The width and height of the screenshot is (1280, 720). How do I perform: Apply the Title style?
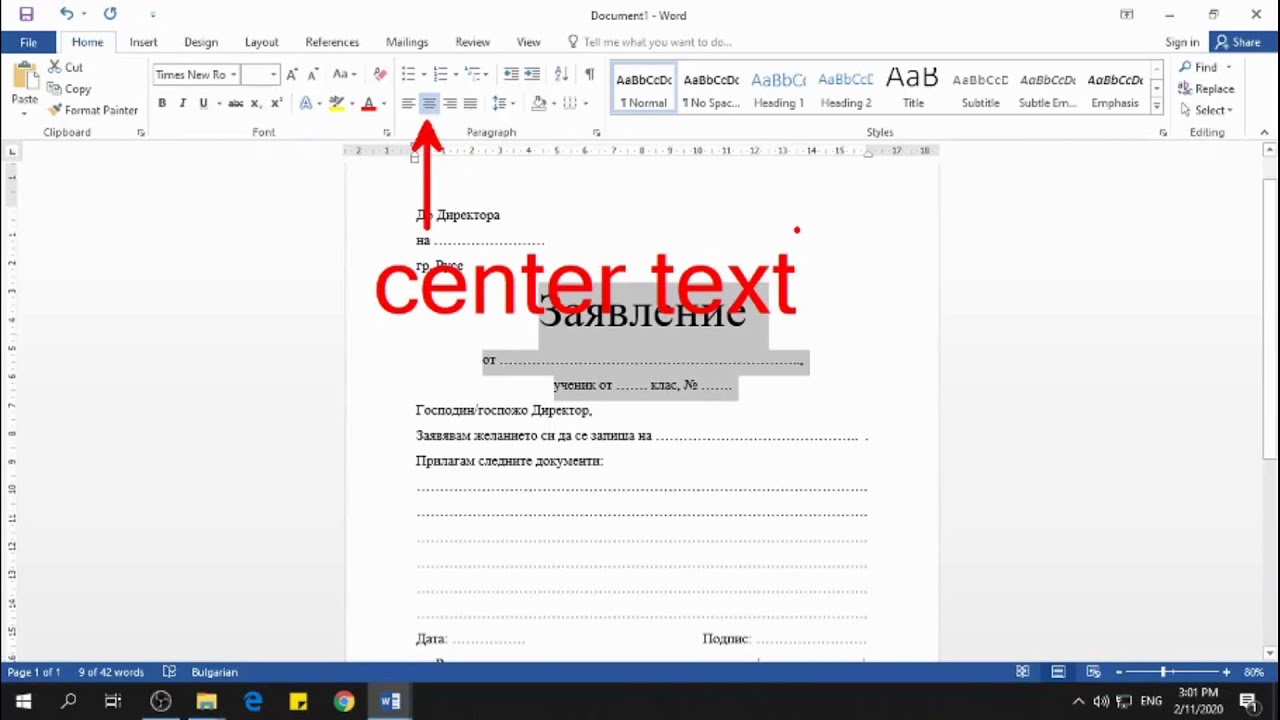913,88
